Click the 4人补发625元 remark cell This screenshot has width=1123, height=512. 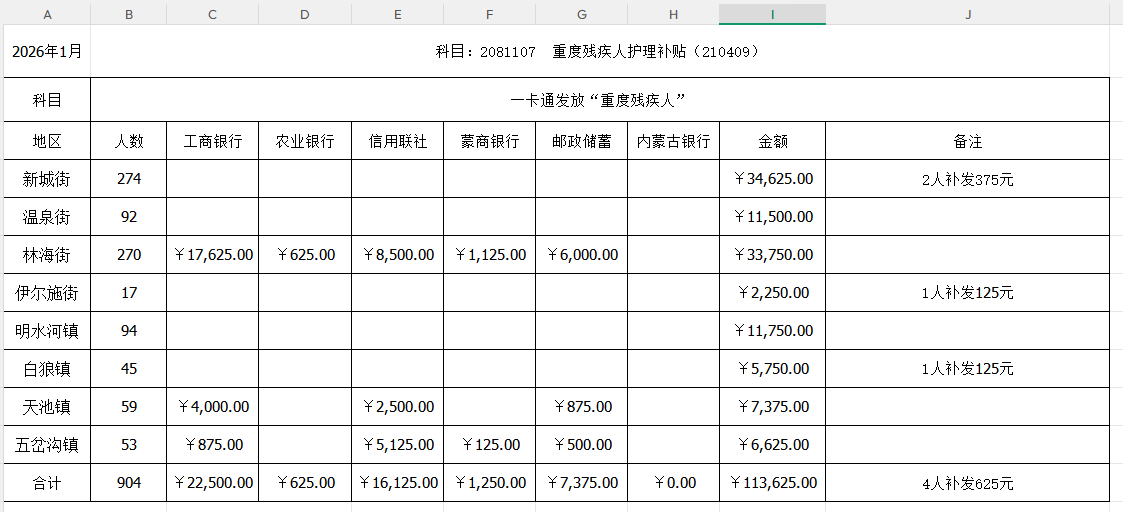(x=967, y=484)
